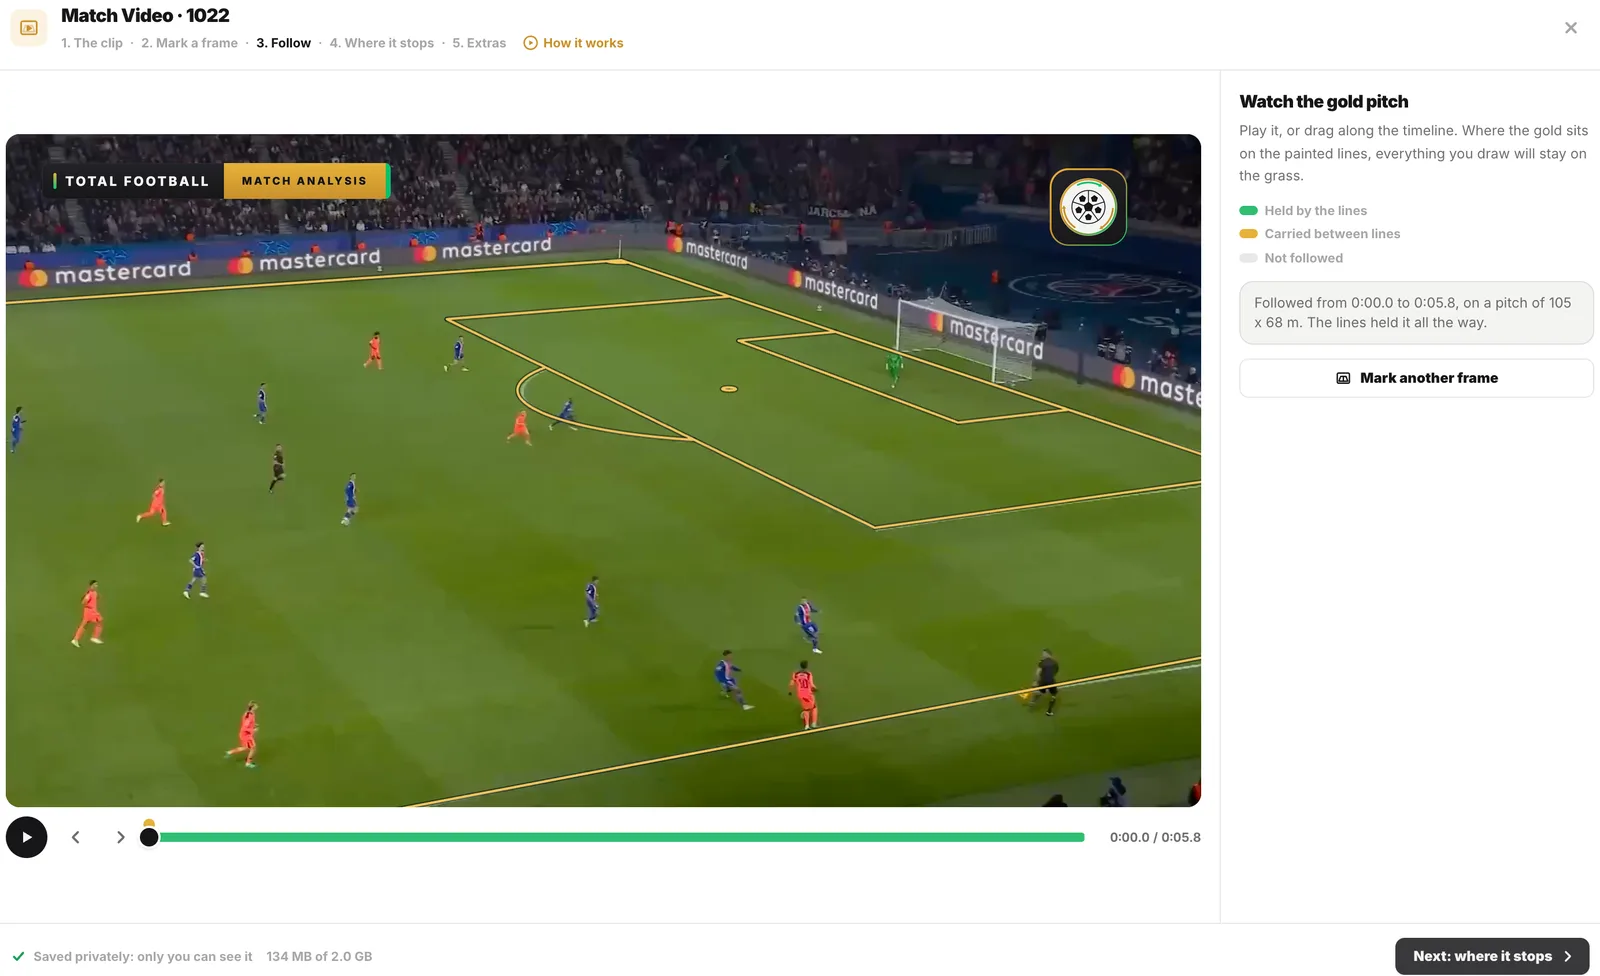Open step 5. Extras
1600x976 pixels.
[x=479, y=43]
